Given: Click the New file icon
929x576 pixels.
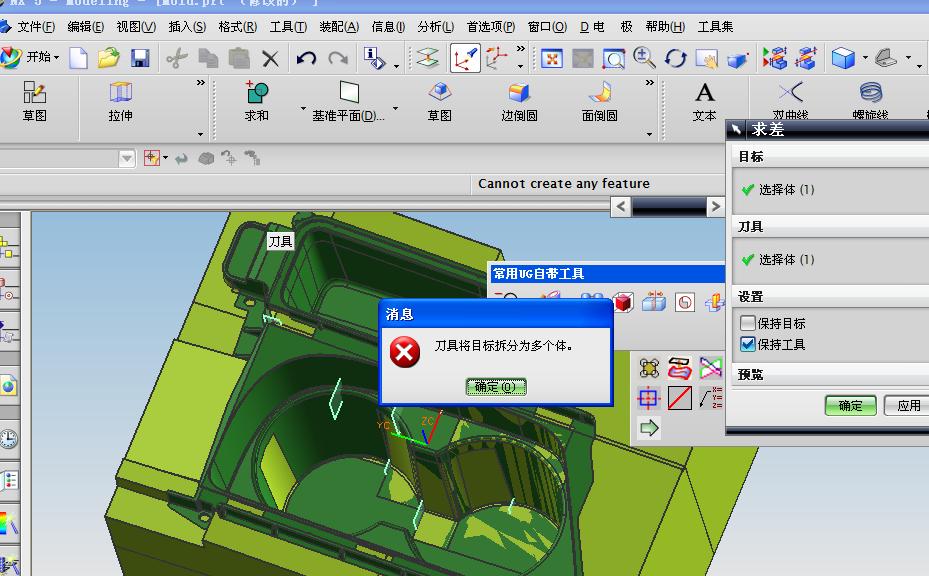Looking at the screenshot, I should tap(78, 58).
